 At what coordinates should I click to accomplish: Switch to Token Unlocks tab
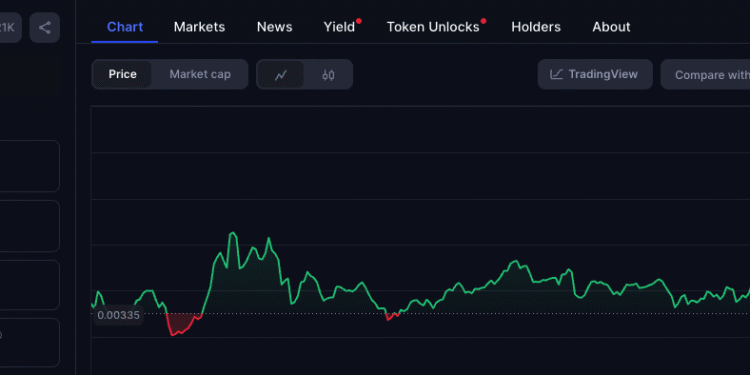point(433,27)
